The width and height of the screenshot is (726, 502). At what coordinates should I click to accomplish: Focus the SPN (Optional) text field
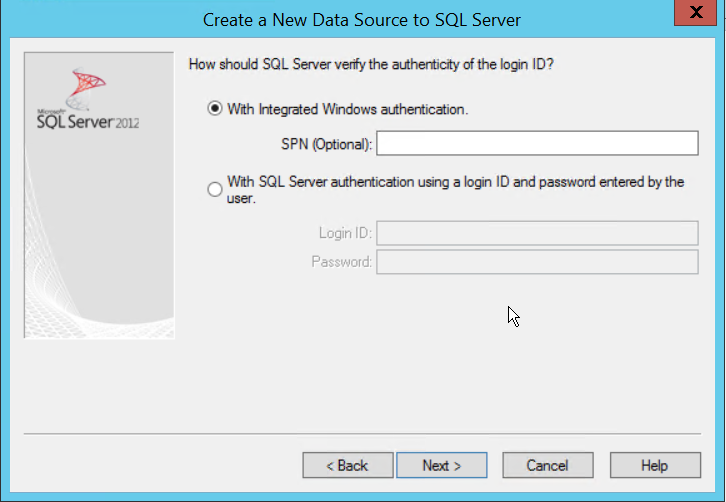[537, 144]
